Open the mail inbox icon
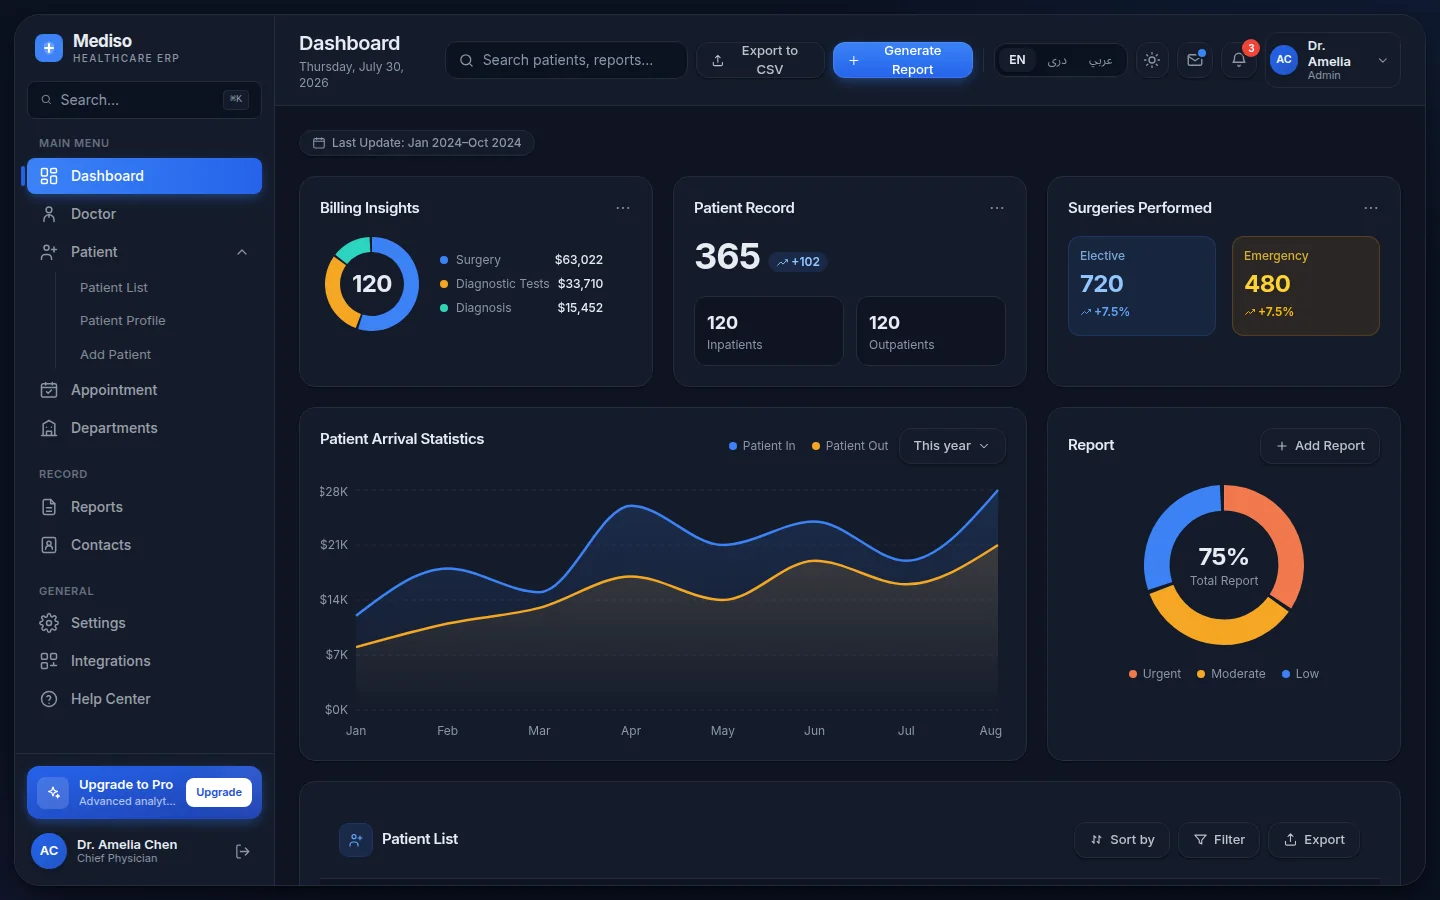The width and height of the screenshot is (1440, 900). click(x=1195, y=60)
